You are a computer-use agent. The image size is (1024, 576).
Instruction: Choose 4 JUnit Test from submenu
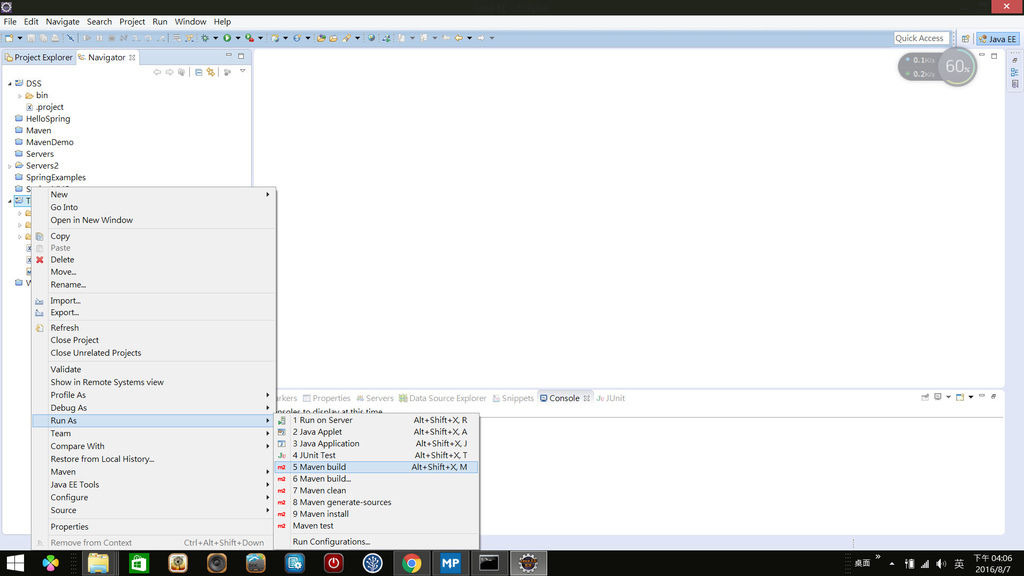377,455
